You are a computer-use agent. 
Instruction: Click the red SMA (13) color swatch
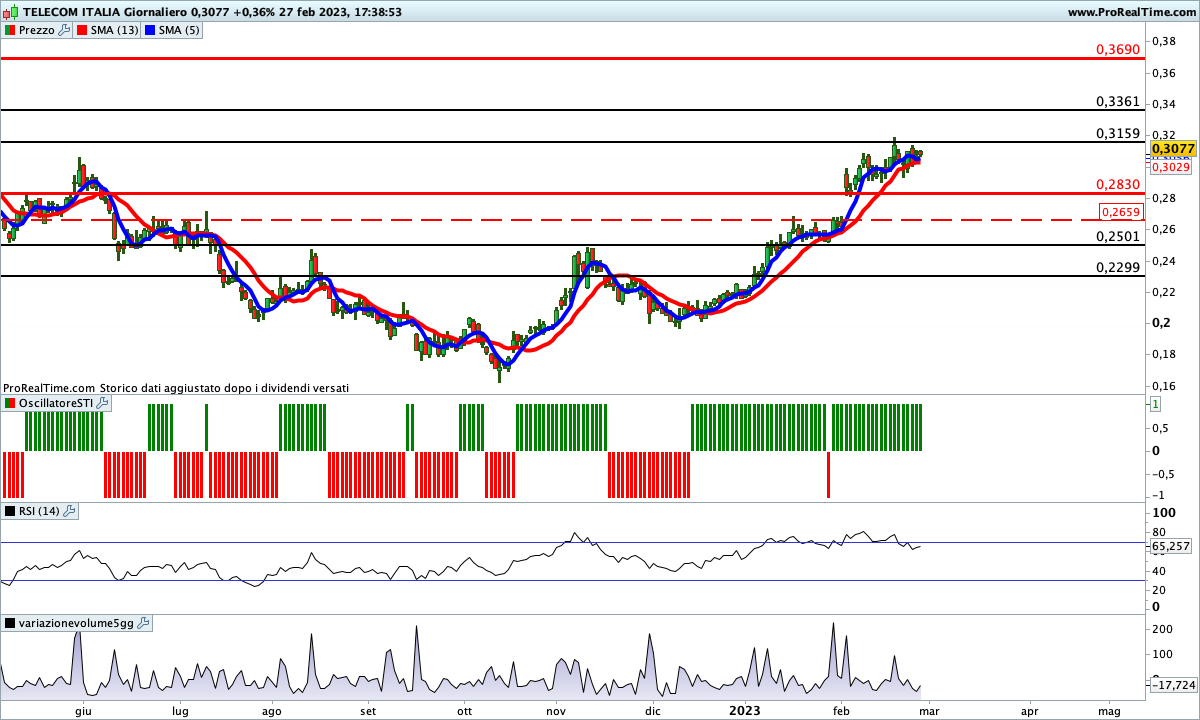83,30
